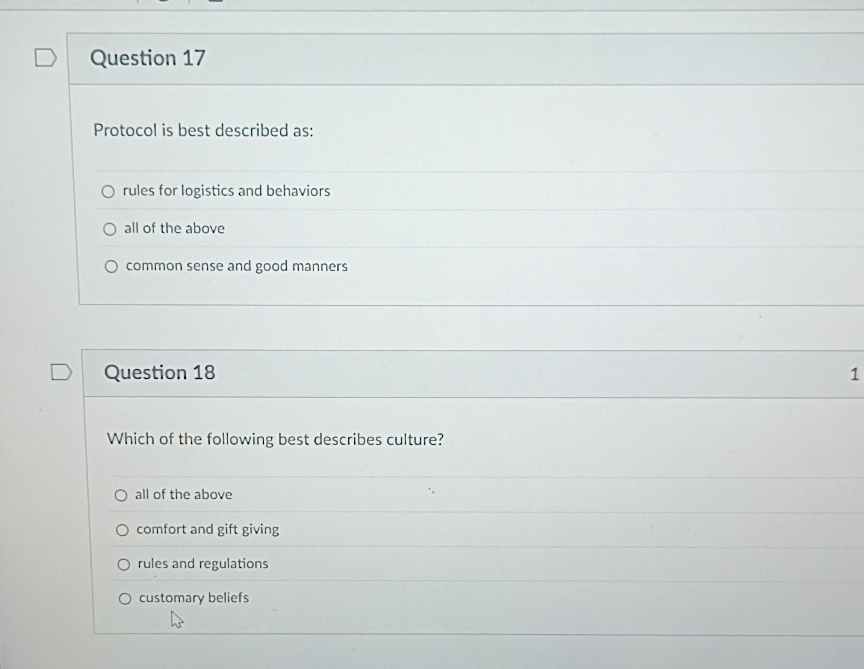
Task: Click the Question 18 header title
Action: tap(160, 373)
